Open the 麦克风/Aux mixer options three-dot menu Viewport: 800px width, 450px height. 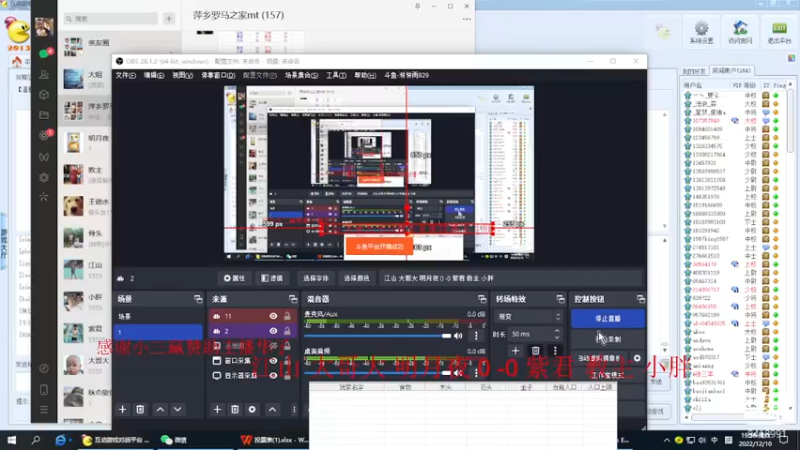476,336
